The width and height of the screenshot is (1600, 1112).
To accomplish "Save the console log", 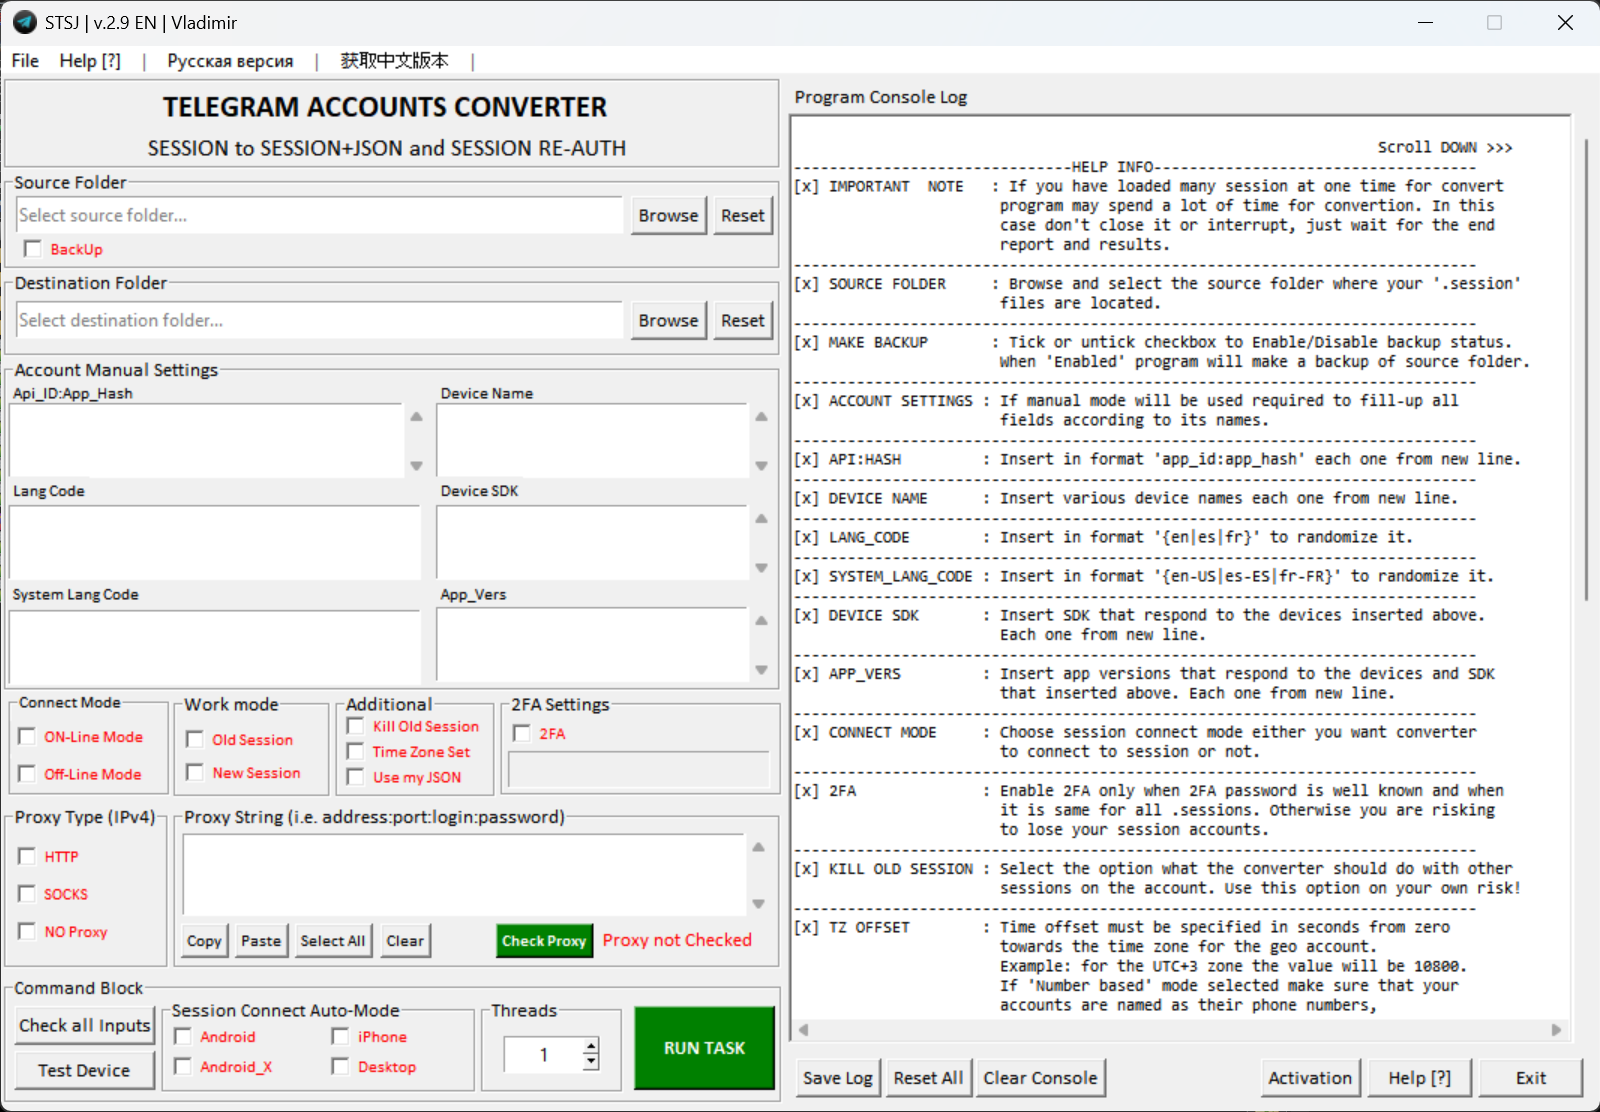I will [838, 1078].
